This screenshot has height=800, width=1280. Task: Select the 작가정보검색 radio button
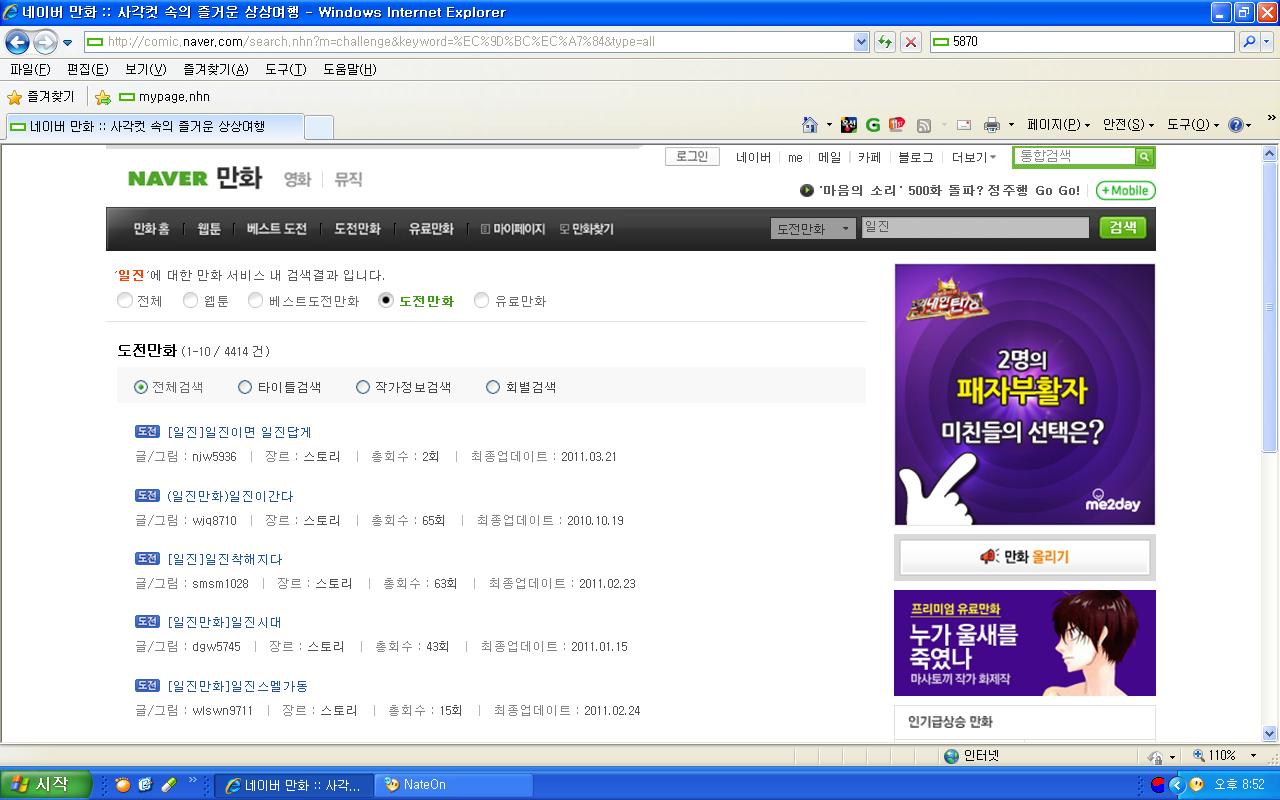(363, 387)
